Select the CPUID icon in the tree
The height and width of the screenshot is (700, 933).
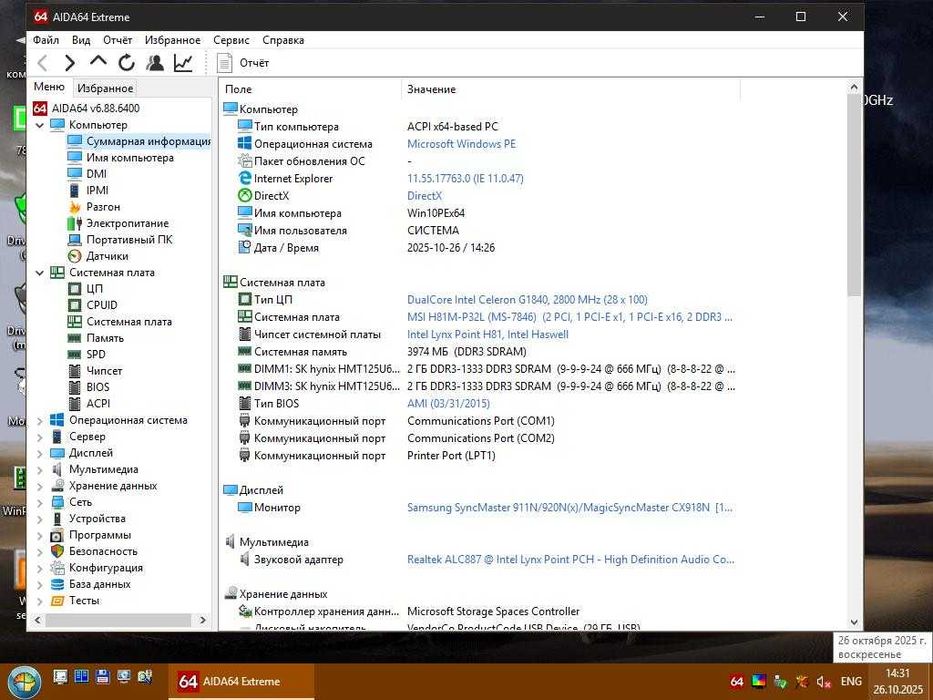(74, 305)
